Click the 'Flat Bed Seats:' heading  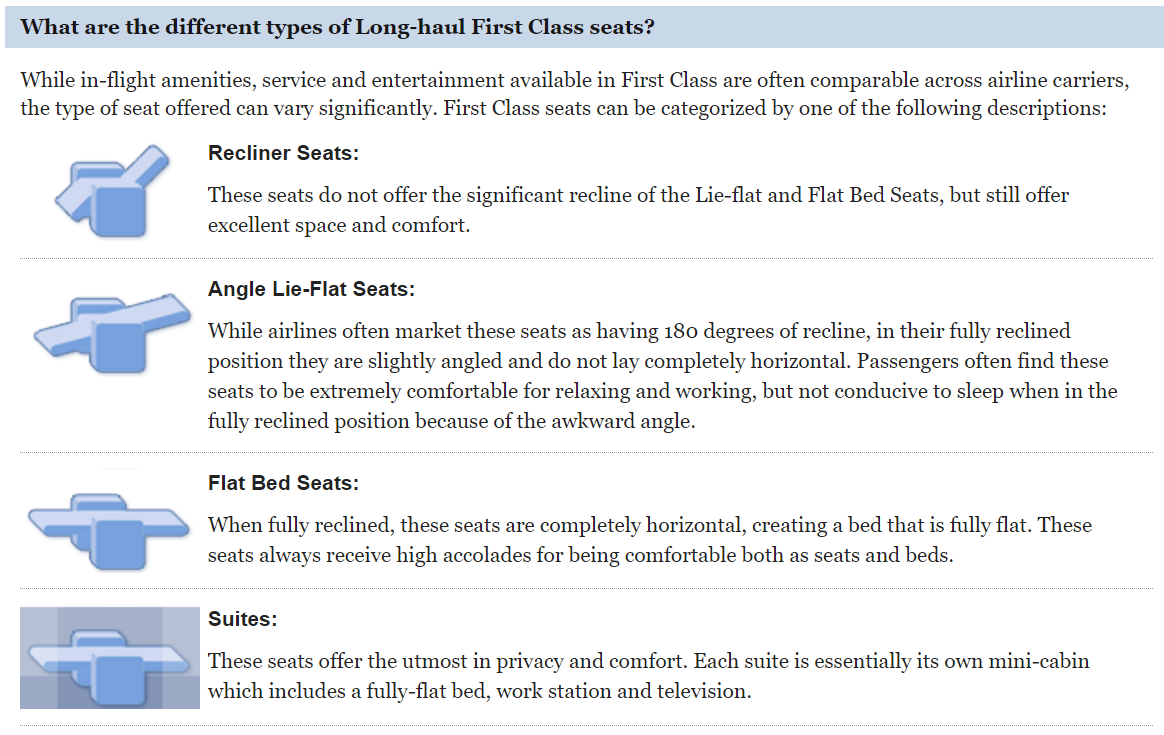click(283, 483)
